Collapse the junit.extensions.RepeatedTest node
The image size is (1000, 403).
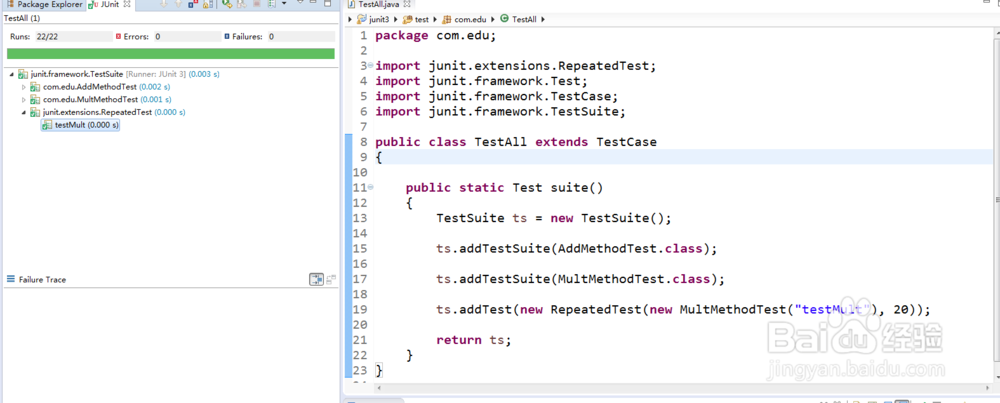point(25,113)
